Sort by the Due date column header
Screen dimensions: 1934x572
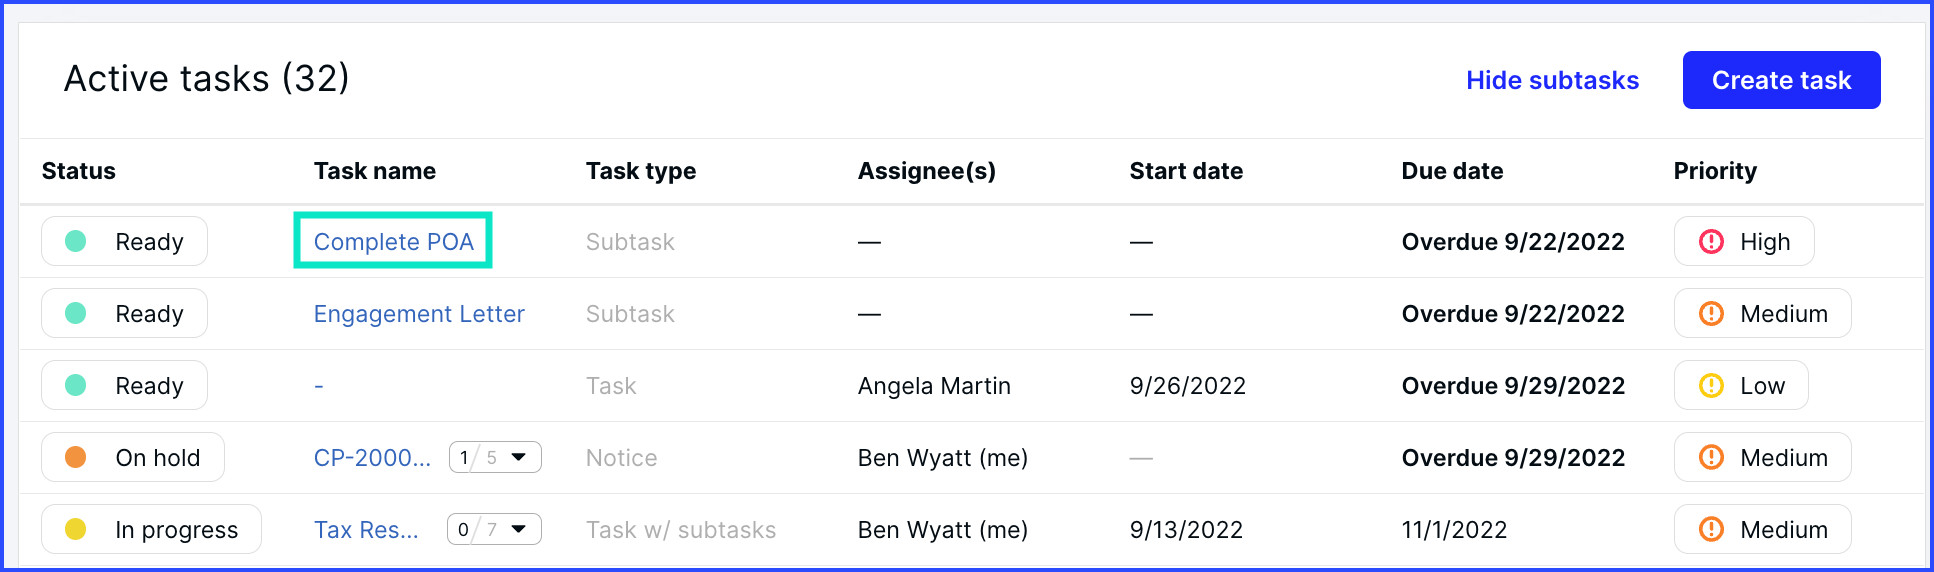[1452, 171]
